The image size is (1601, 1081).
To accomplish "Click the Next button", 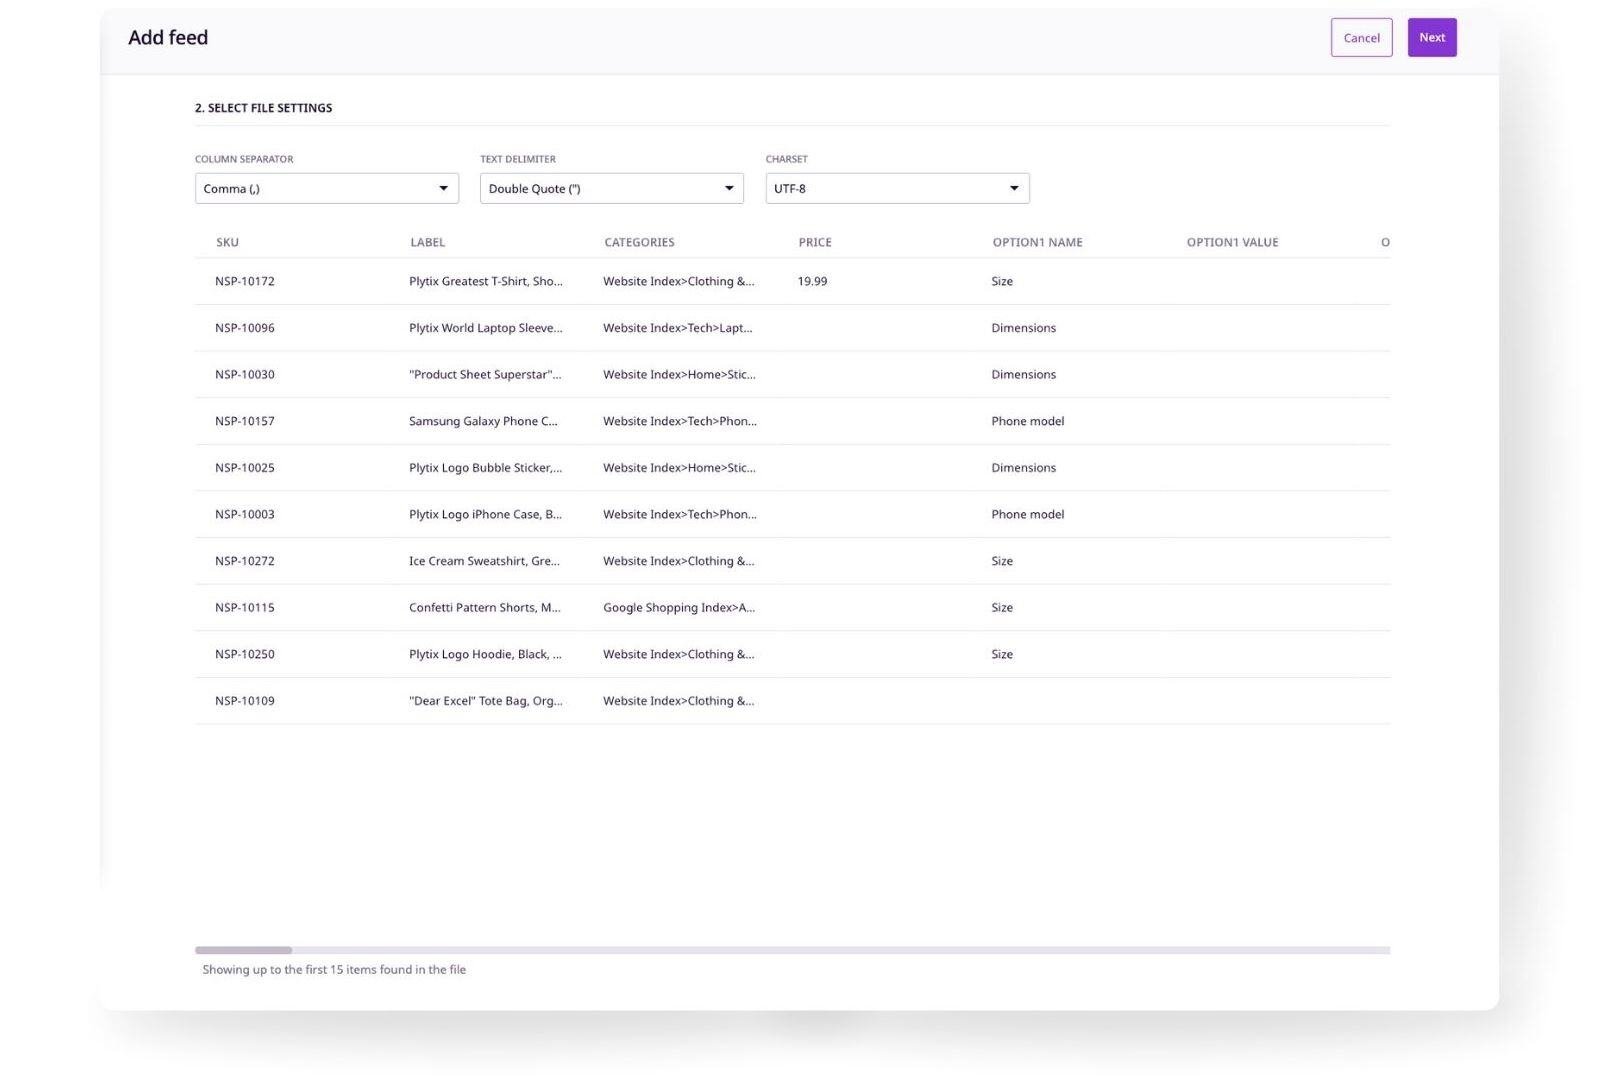I will click(x=1432, y=37).
